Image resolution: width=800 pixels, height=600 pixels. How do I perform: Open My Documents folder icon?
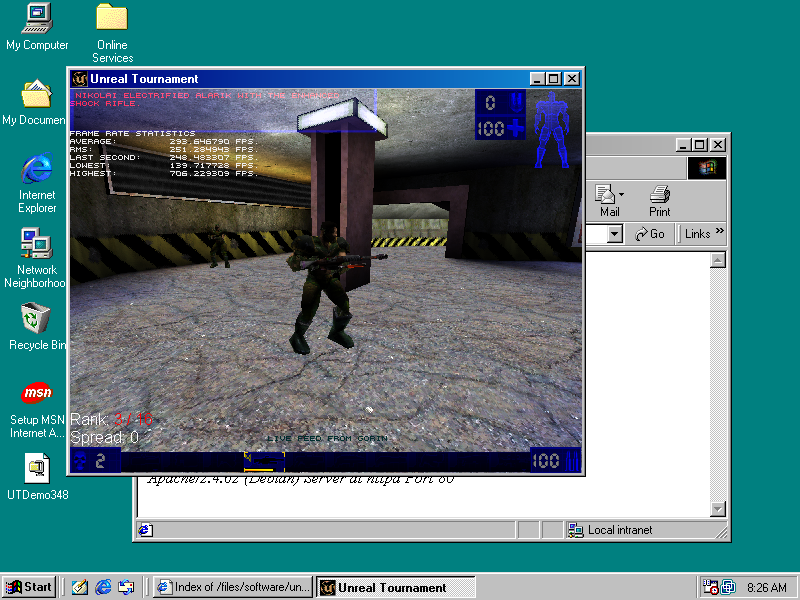(x=34, y=102)
